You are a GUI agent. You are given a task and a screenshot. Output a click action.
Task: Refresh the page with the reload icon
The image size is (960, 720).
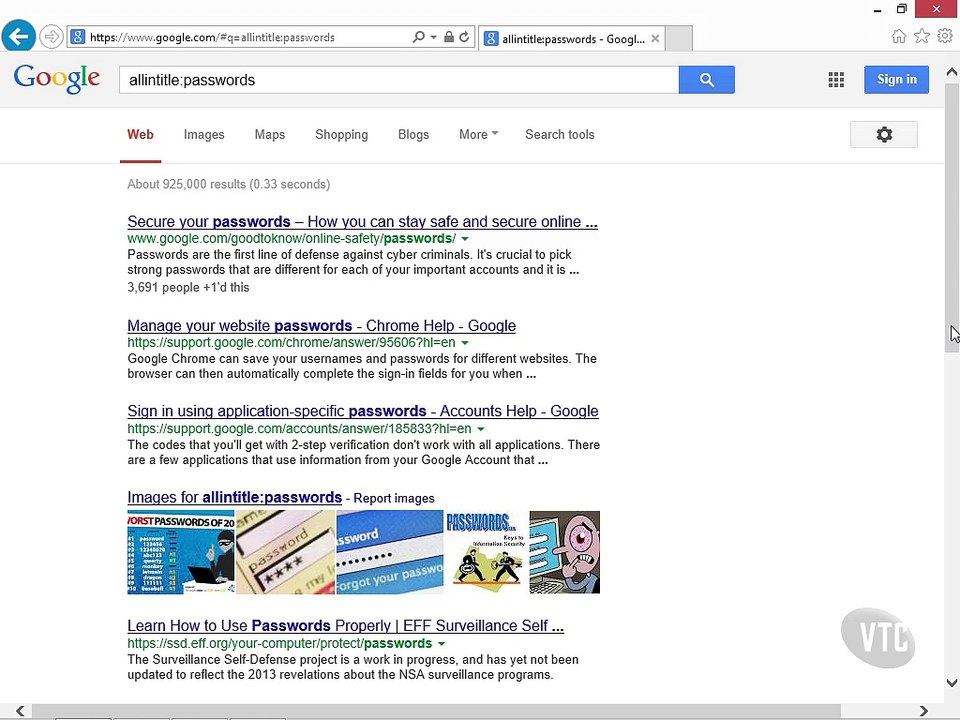tap(464, 37)
